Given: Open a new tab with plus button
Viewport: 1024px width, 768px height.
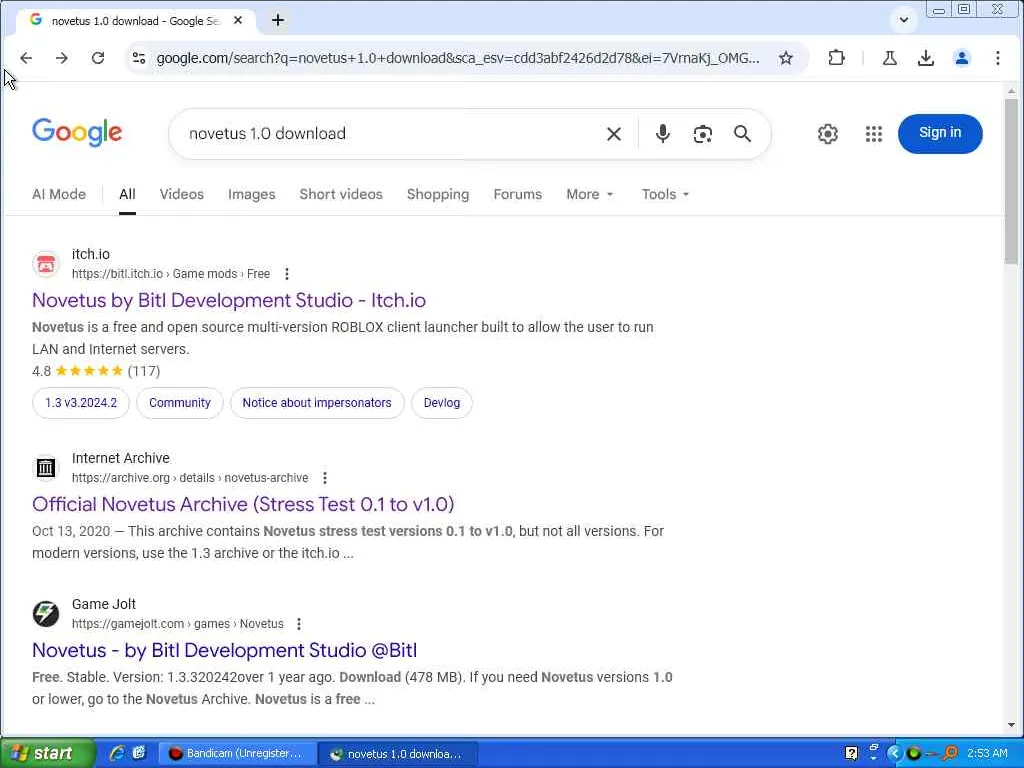Looking at the screenshot, I should pos(278,20).
